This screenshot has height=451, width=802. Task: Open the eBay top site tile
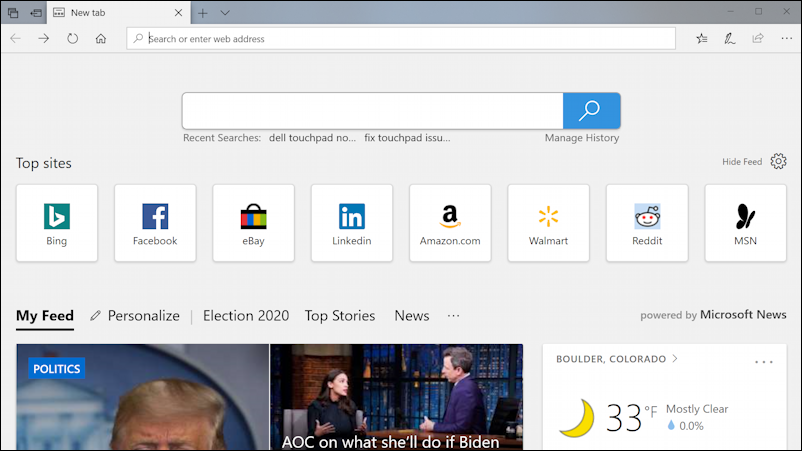(254, 223)
